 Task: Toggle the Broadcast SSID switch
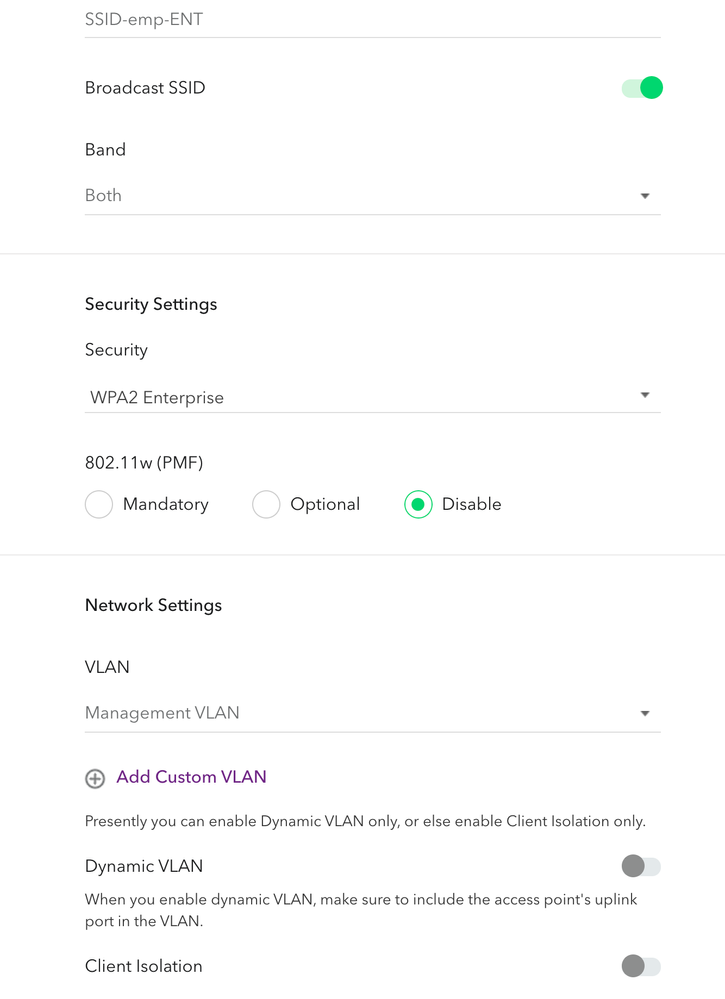[642, 88]
